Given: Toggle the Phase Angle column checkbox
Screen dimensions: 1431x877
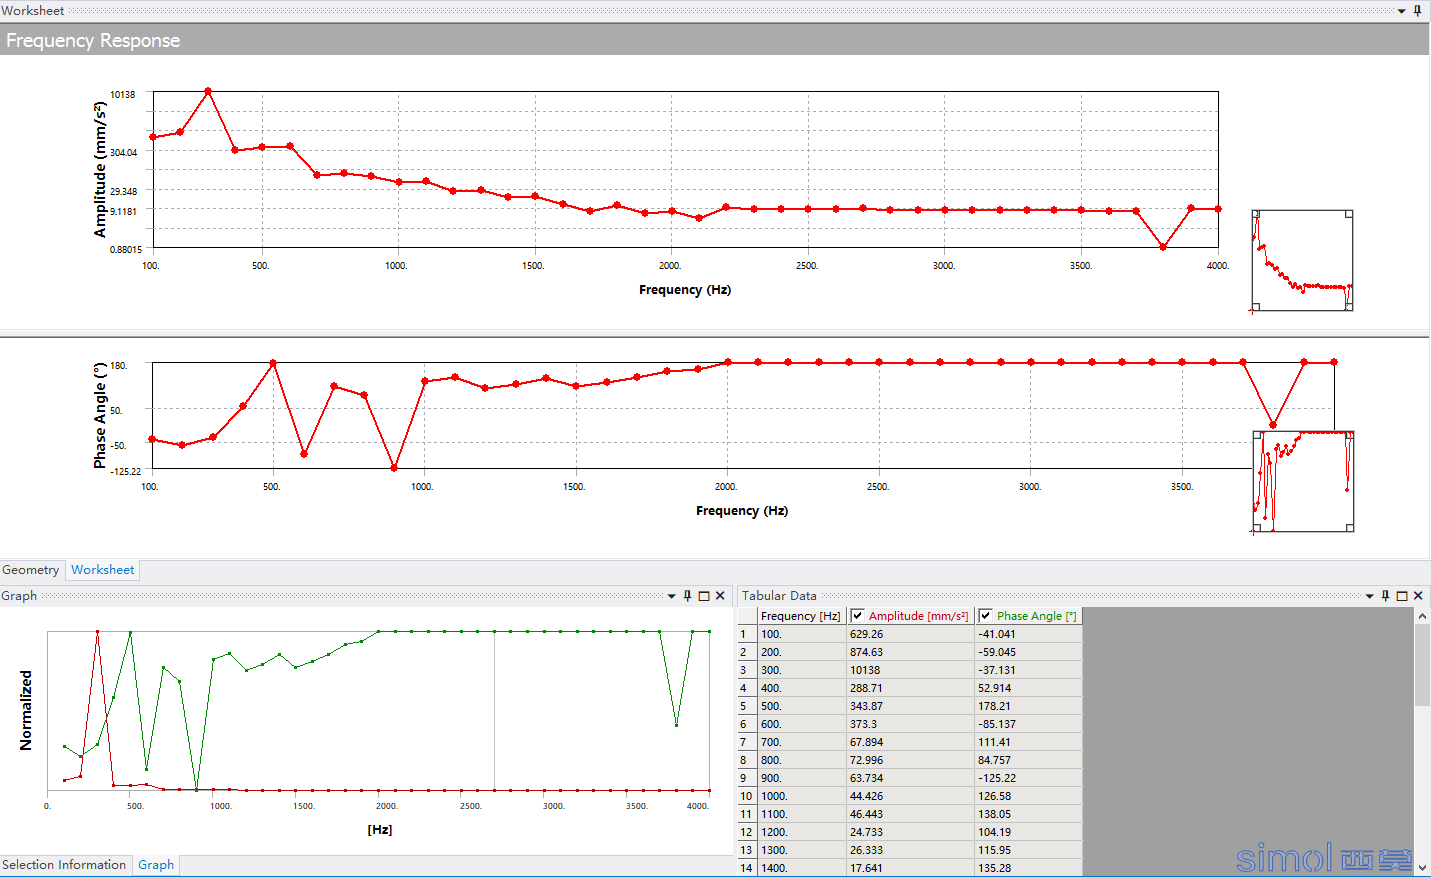Looking at the screenshot, I should [x=985, y=616].
